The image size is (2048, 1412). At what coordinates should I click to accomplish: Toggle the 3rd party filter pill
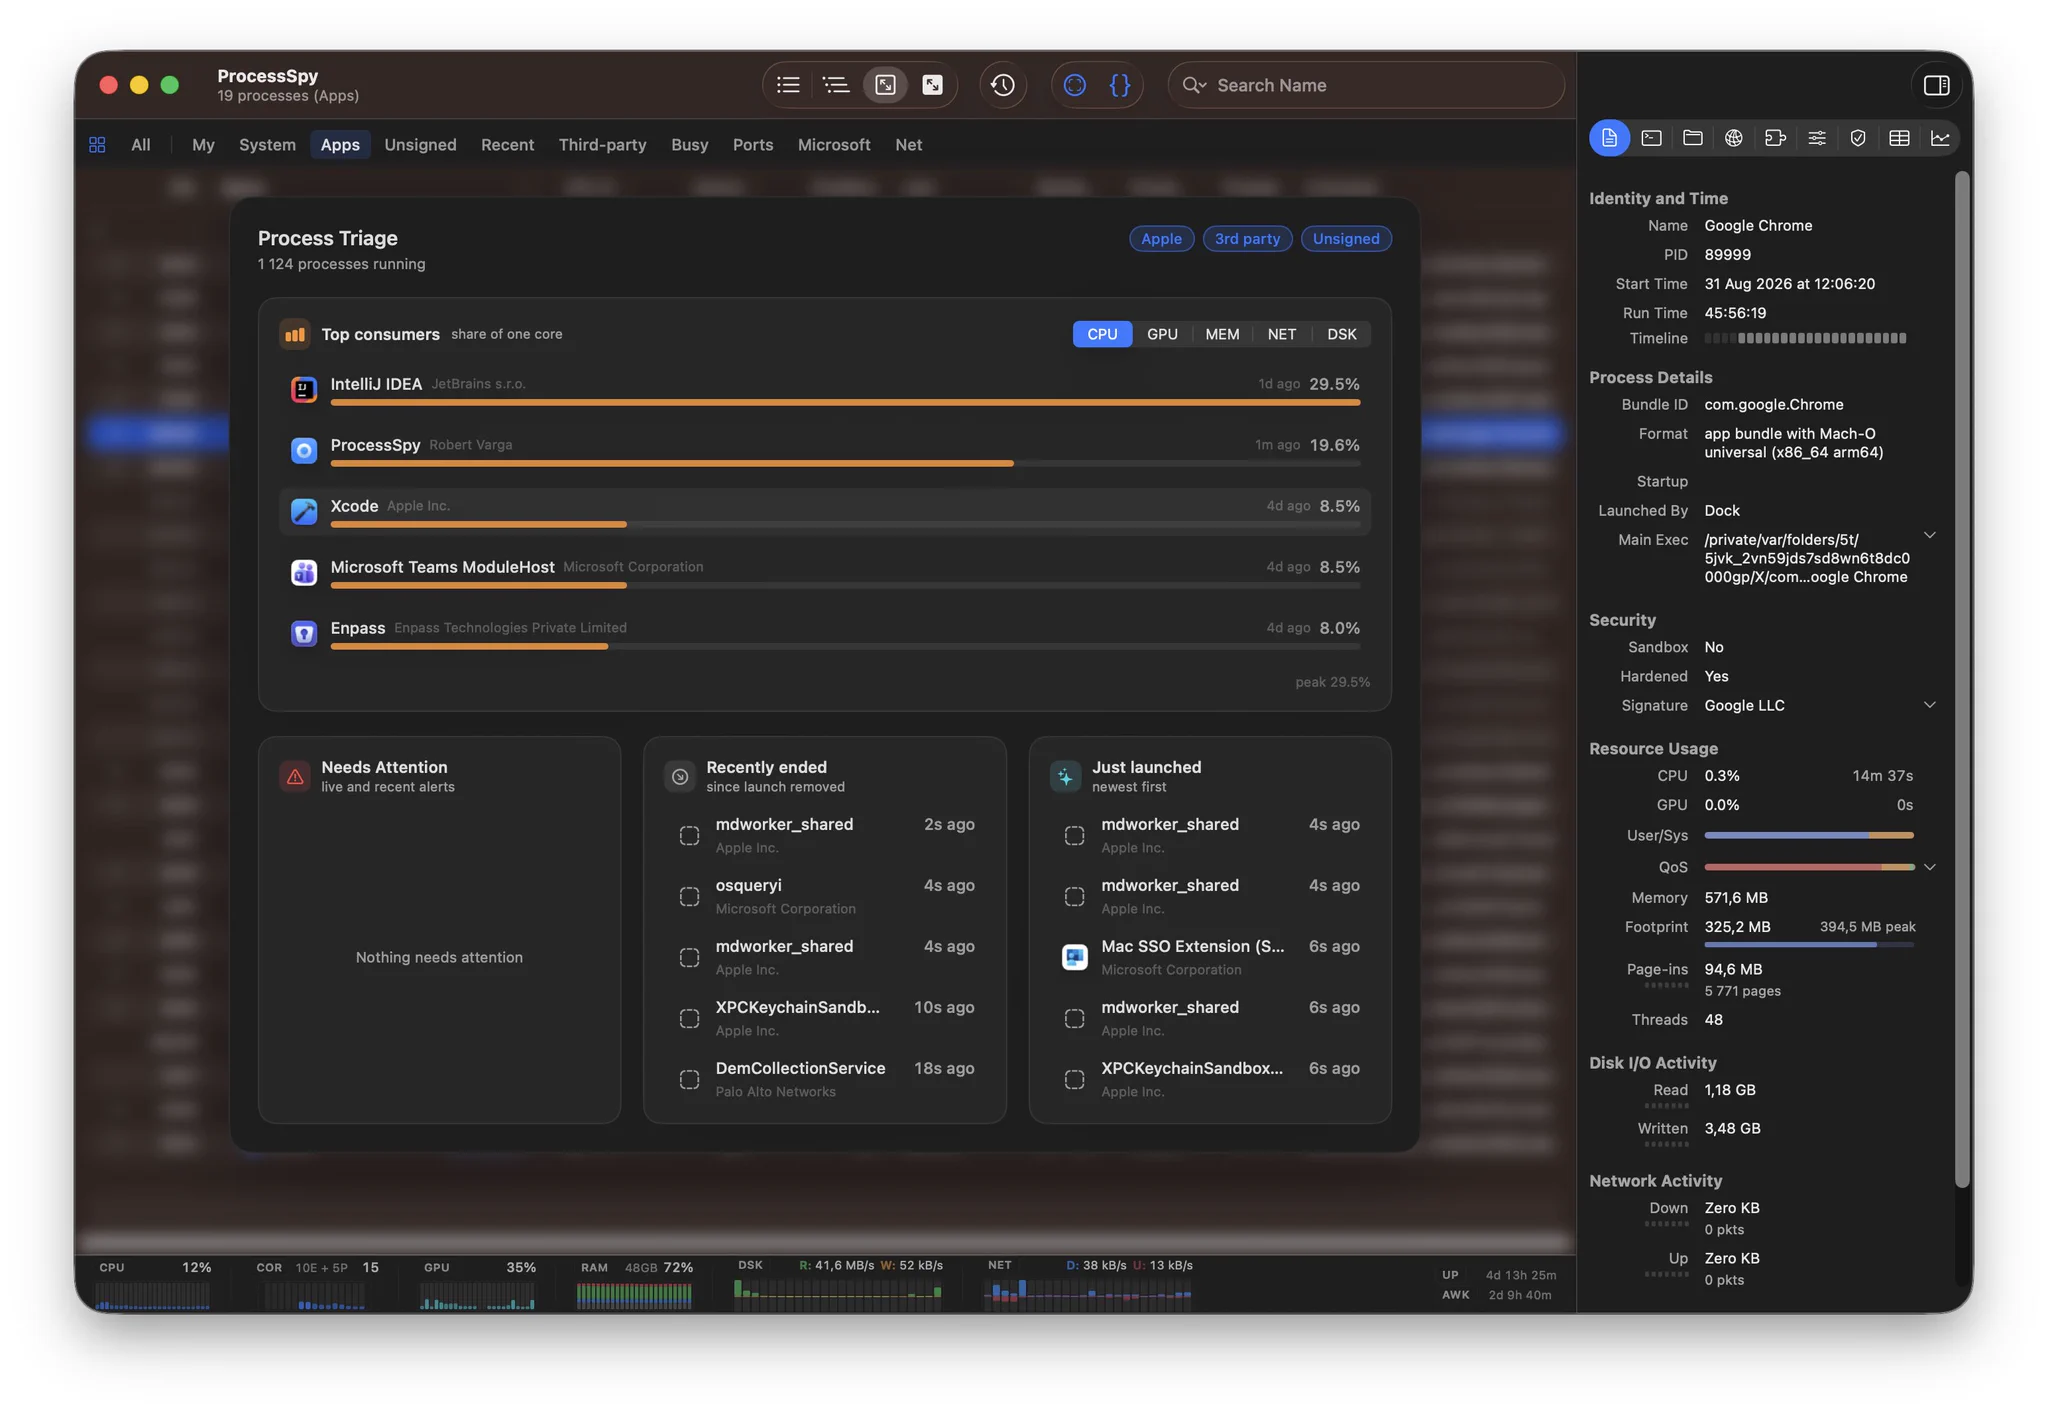tap(1247, 239)
